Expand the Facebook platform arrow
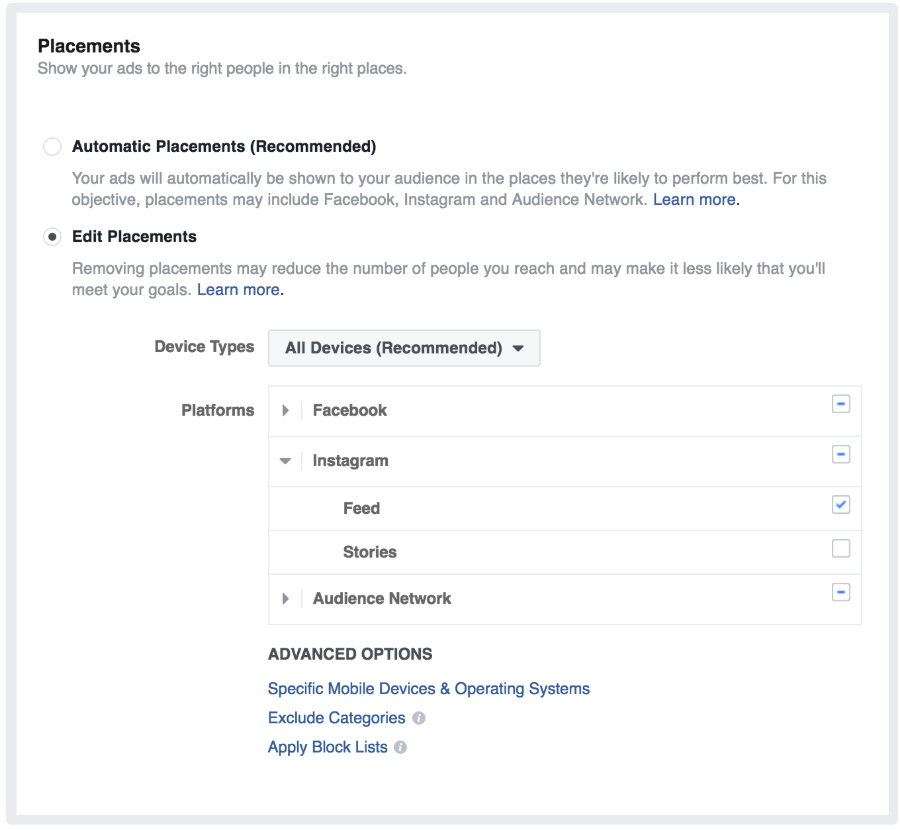Viewport: 900px width, 830px height. [x=286, y=410]
